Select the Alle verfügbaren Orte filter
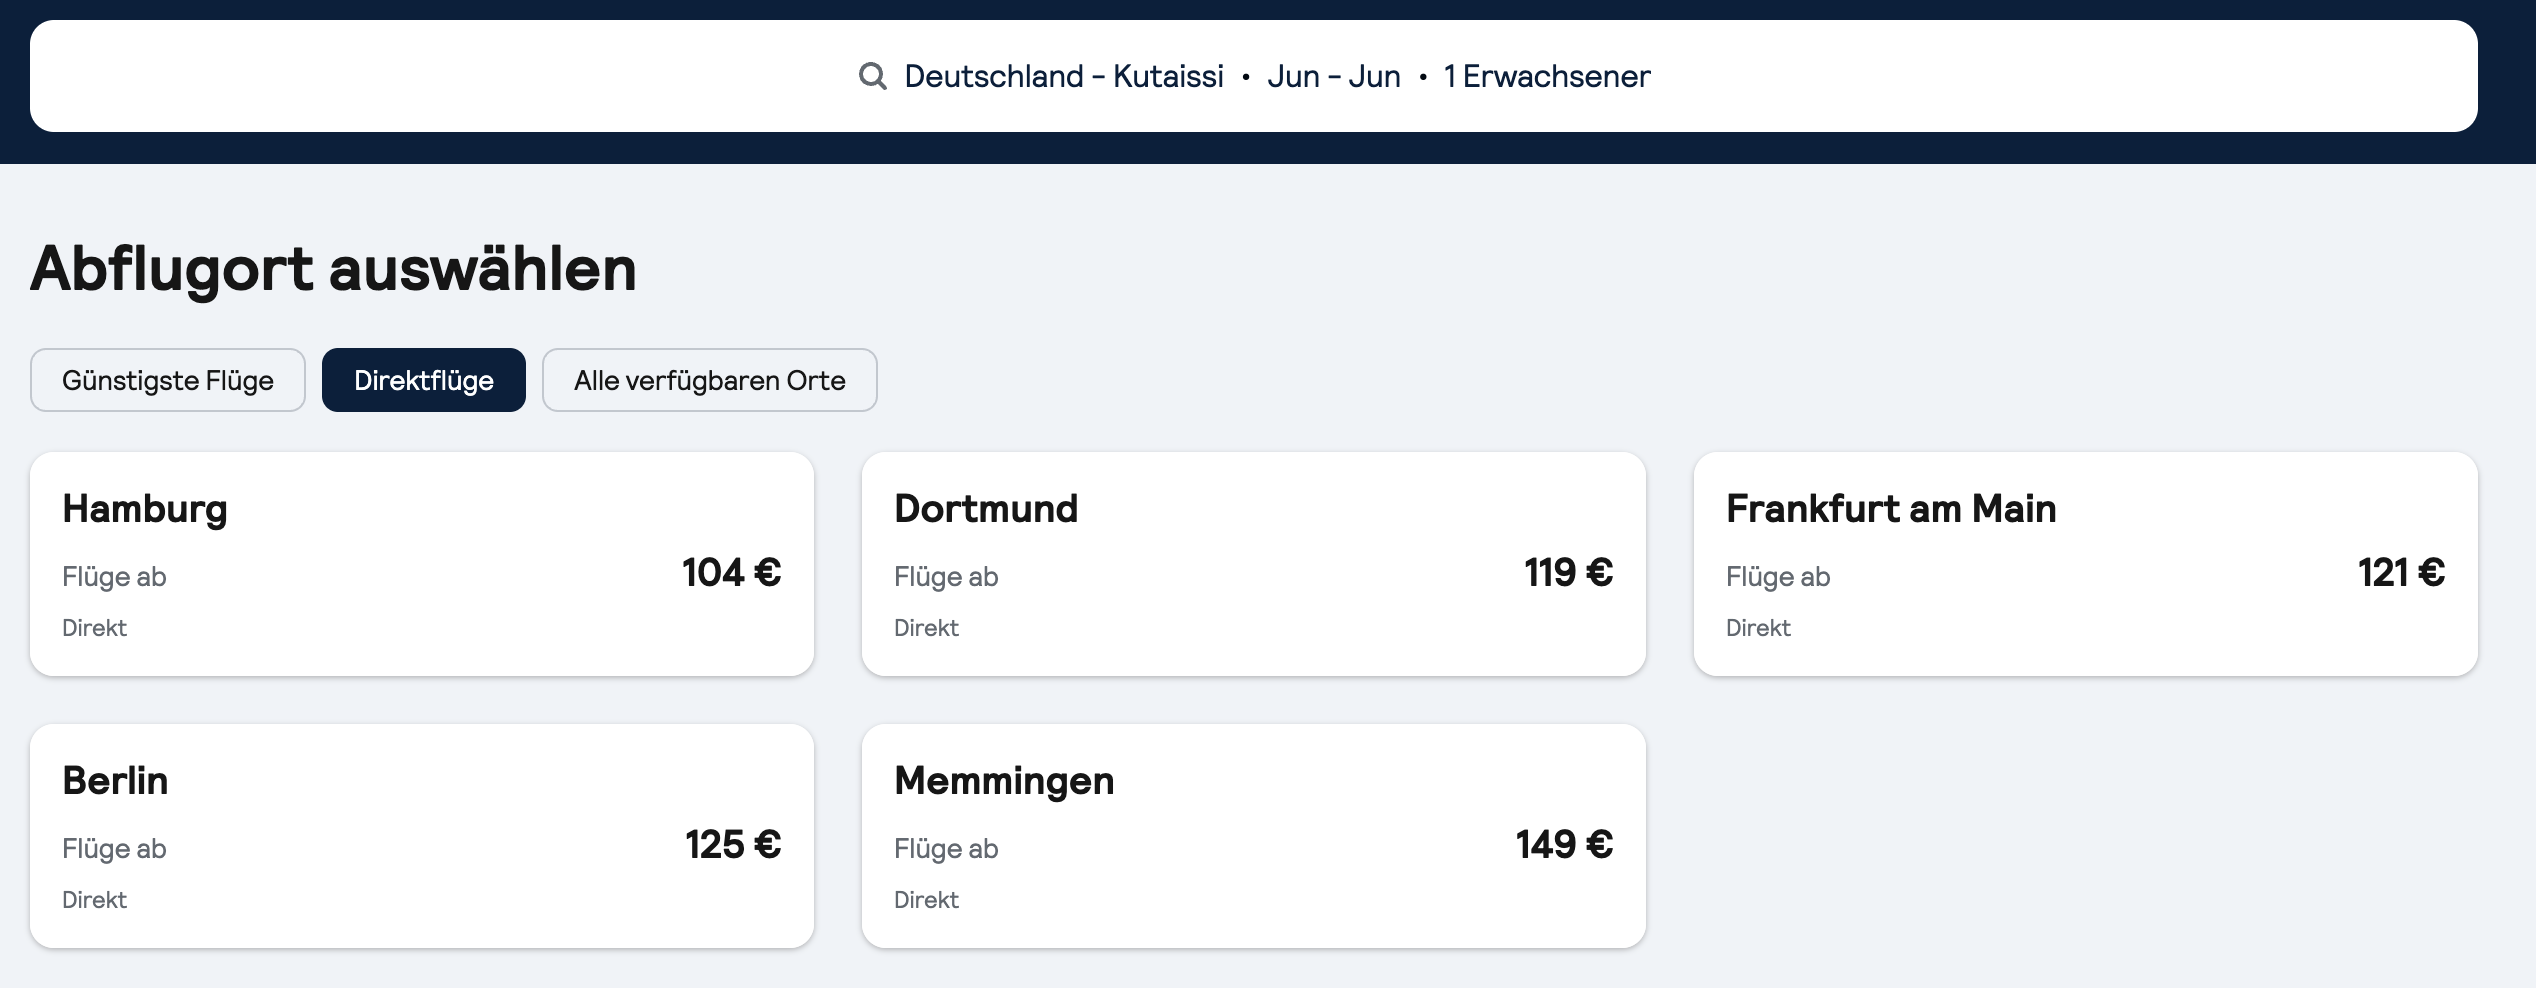Image resolution: width=2536 pixels, height=988 pixels. (x=710, y=380)
